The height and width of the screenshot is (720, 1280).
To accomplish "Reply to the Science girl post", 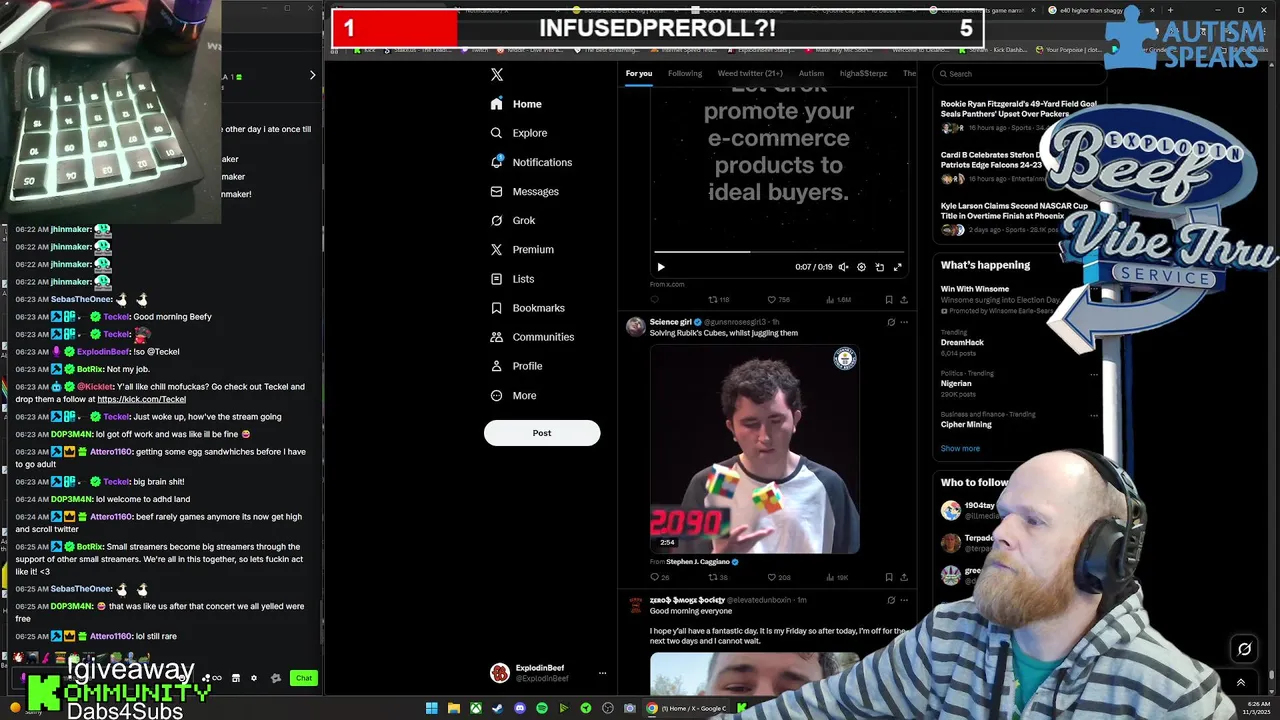I will (659, 577).
